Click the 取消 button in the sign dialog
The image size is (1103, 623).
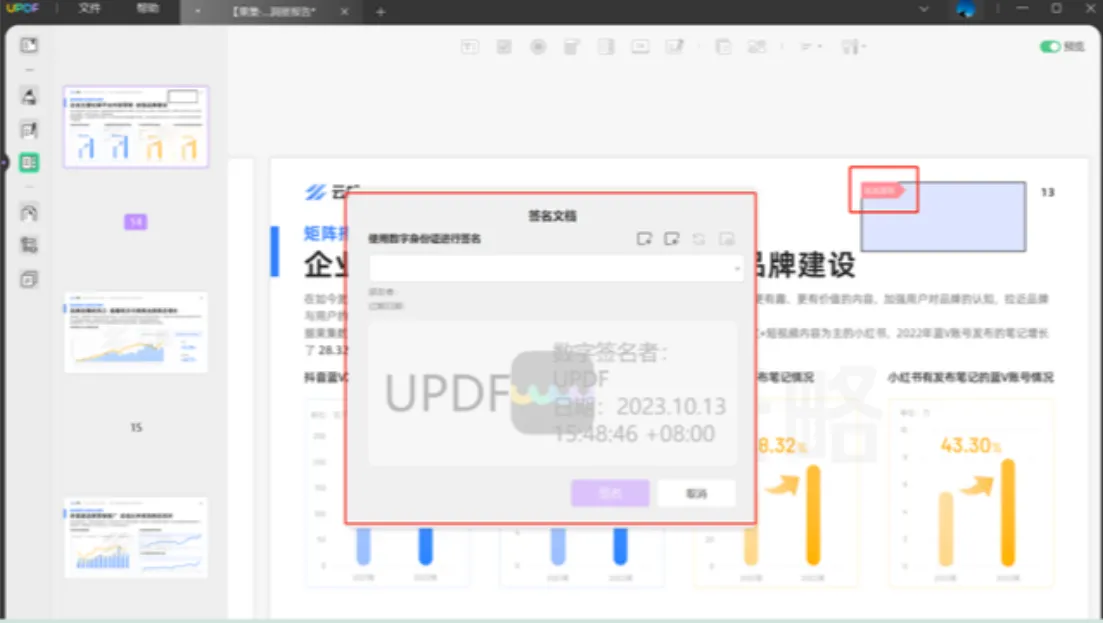click(x=696, y=494)
